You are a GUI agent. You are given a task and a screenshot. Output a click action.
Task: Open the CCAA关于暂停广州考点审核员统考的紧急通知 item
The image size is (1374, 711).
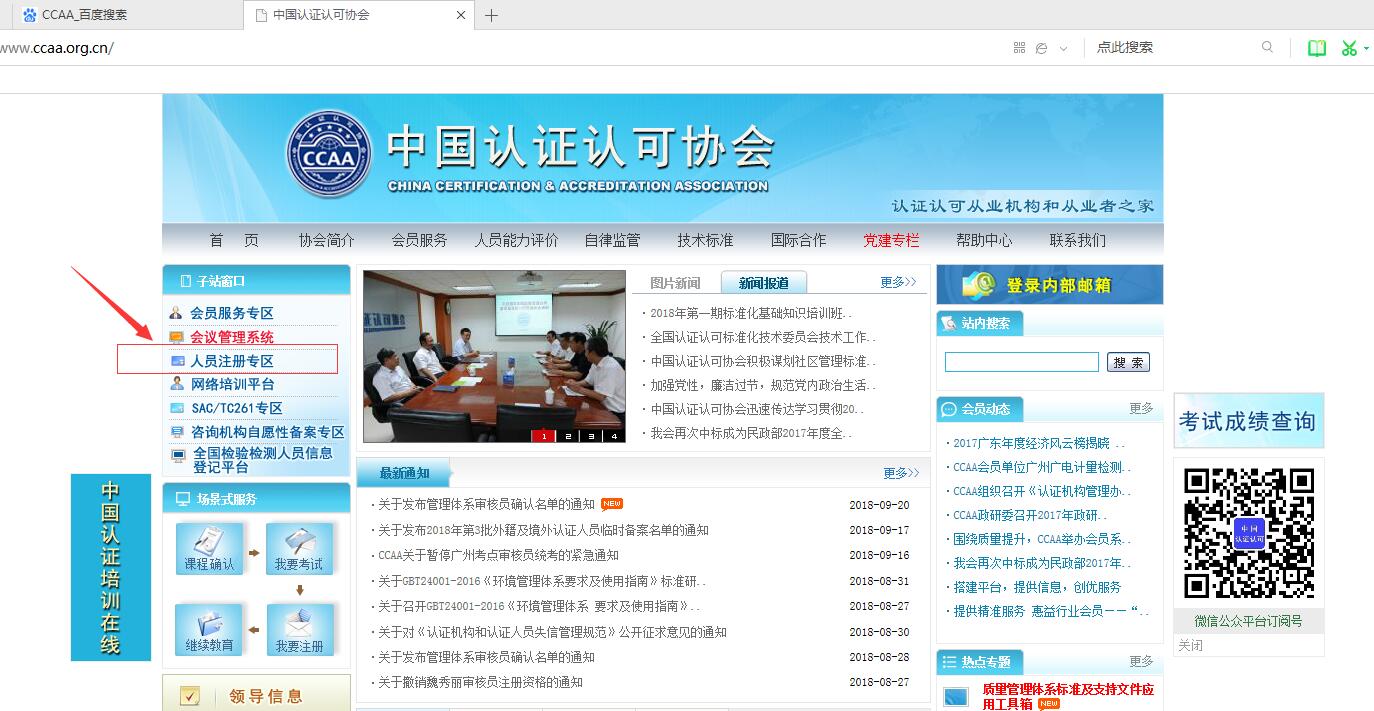click(498, 555)
